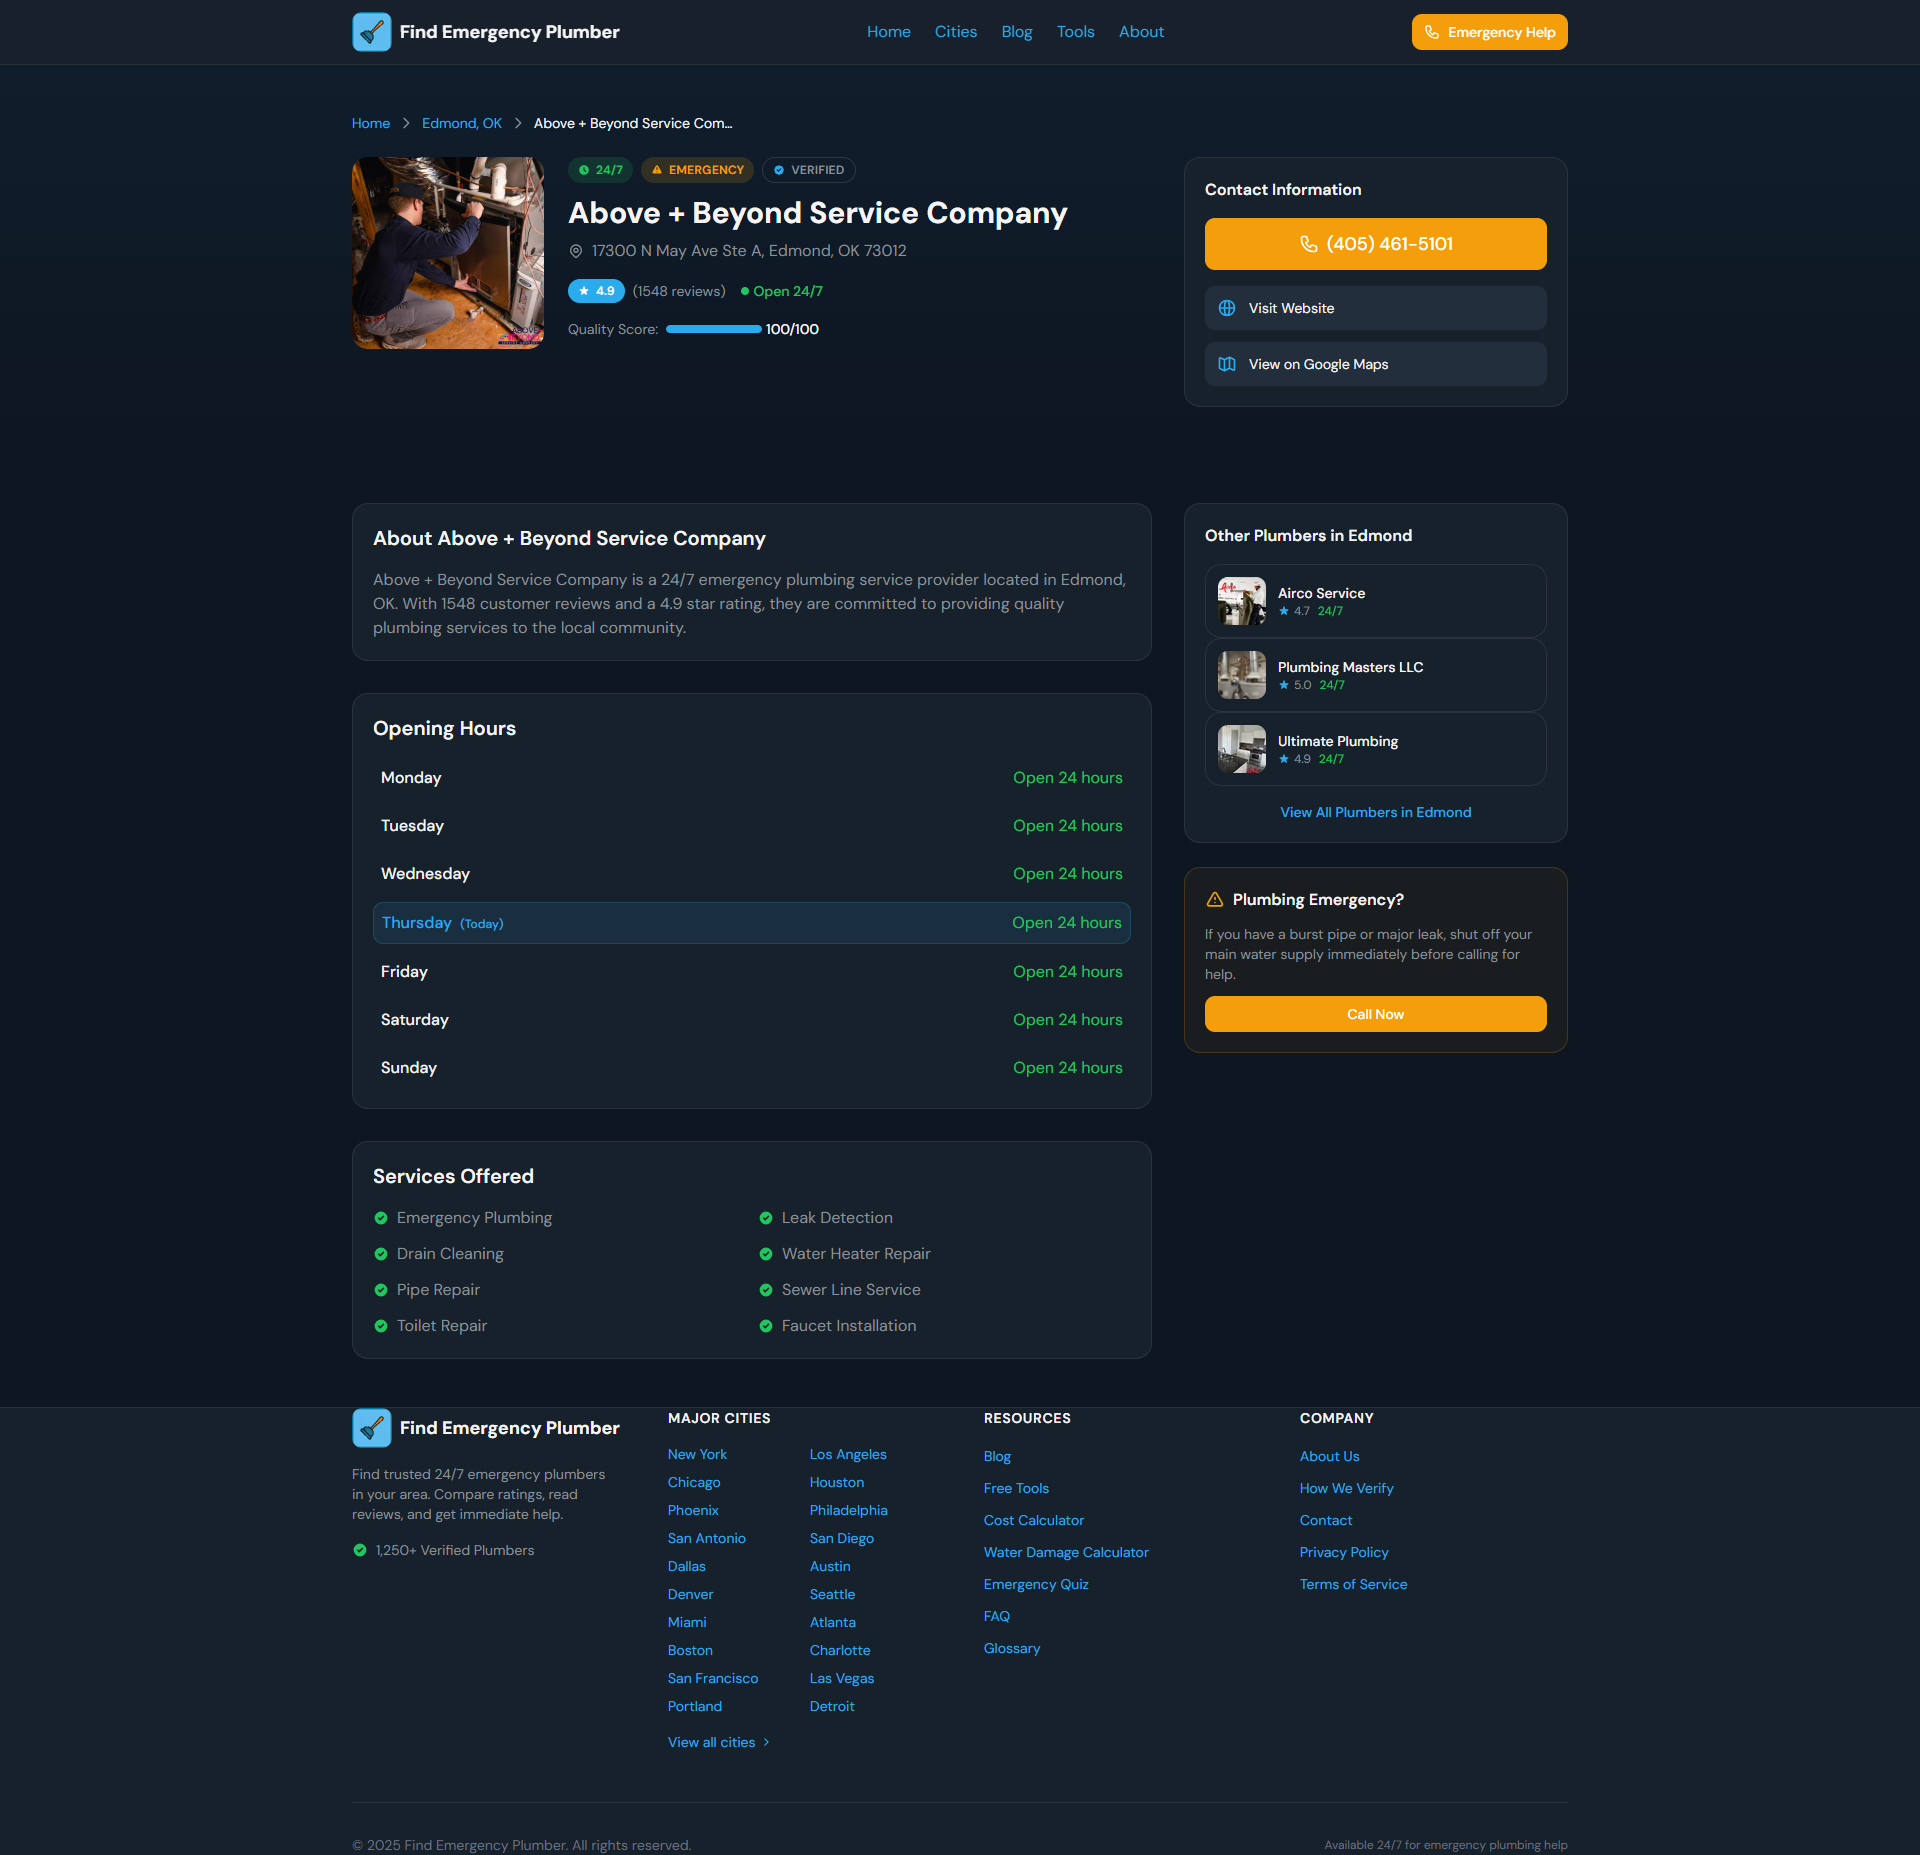Open the Cities menu item

(955, 32)
